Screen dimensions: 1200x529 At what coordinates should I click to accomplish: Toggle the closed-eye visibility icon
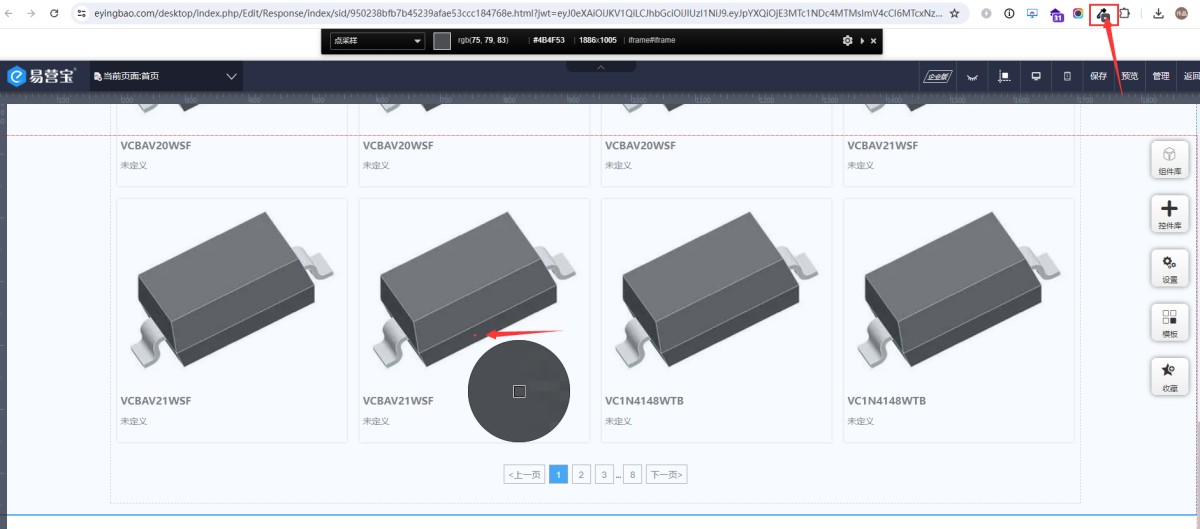point(971,76)
